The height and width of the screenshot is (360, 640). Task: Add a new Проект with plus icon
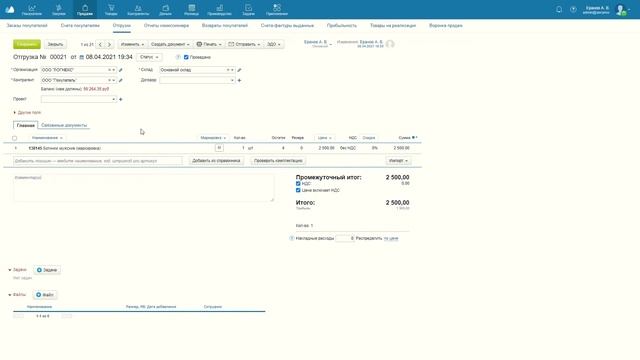point(120,99)
